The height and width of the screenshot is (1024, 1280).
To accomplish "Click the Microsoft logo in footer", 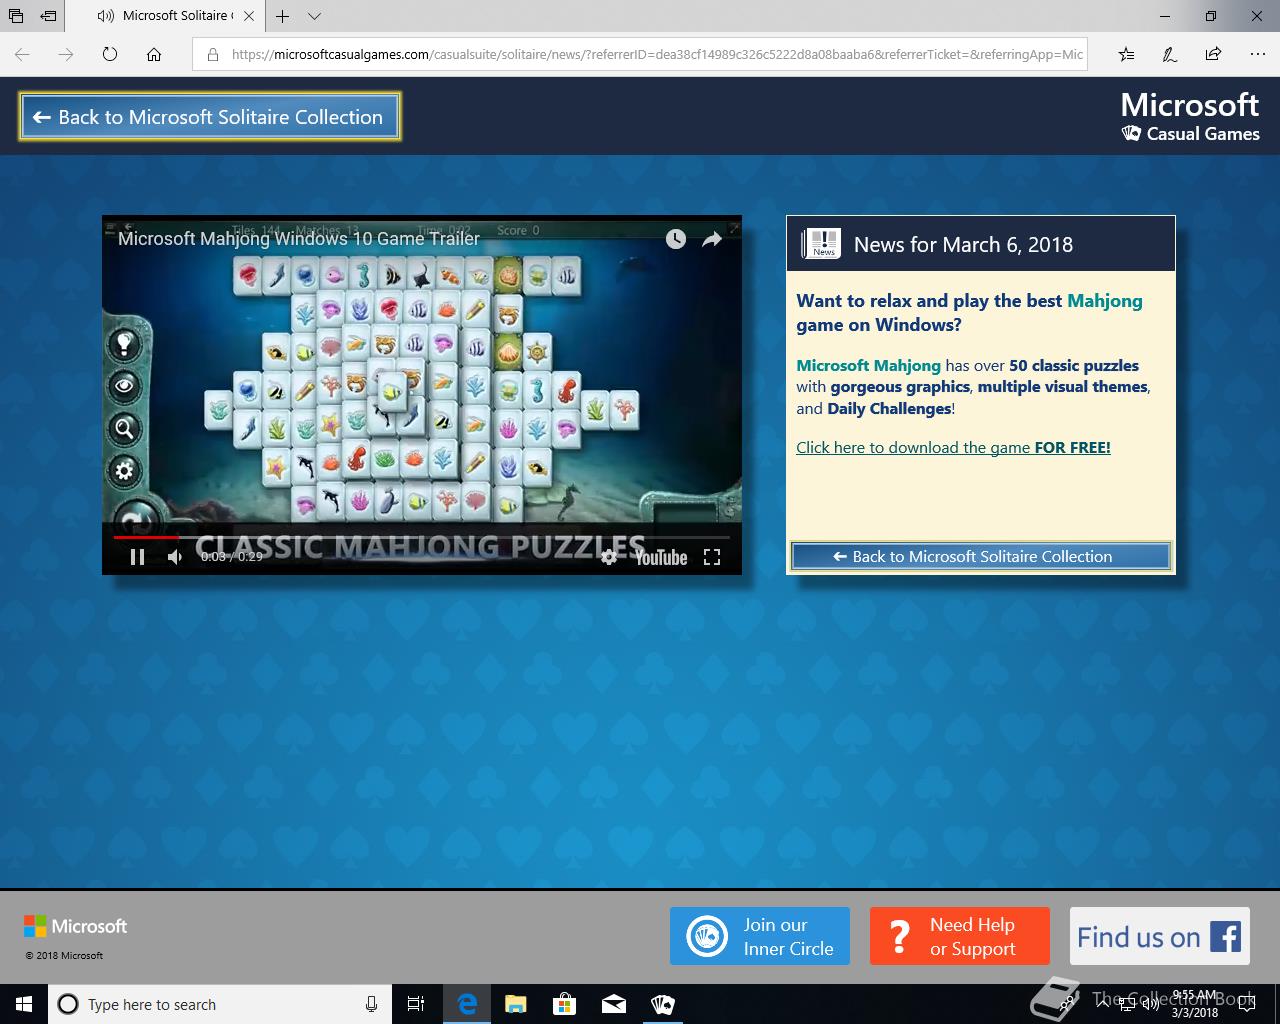I will coord(76,926).
